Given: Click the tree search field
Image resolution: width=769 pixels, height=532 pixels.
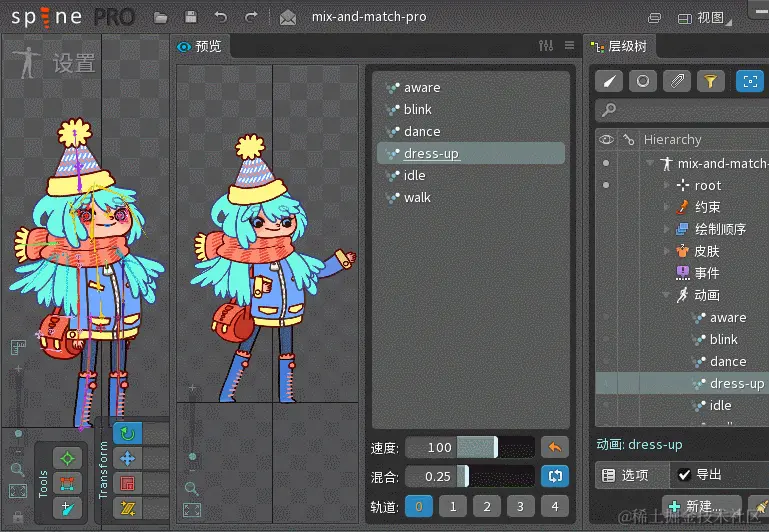Looking at the screenshot, I should pyautogui.click(x=682, y=110).
